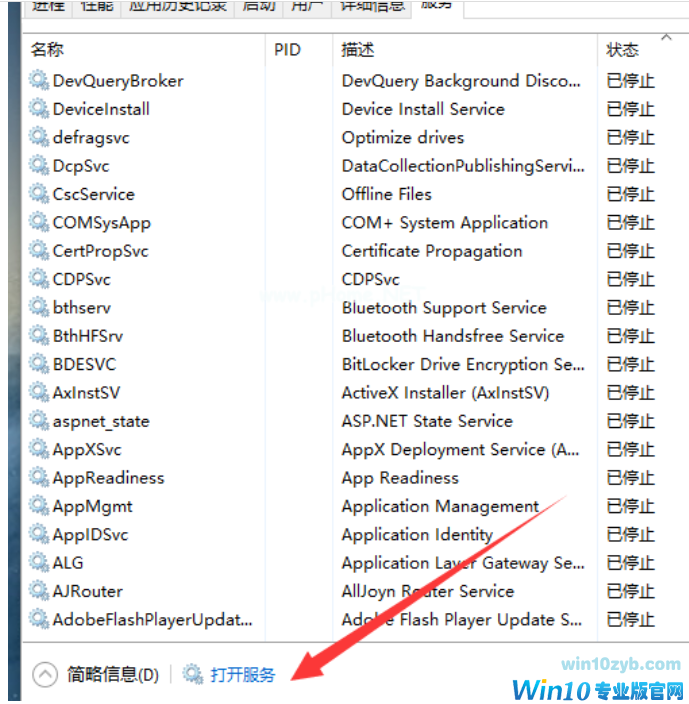Click the BDESVC gear icon
The image size is (689, 704).
[x=39, y=364]
